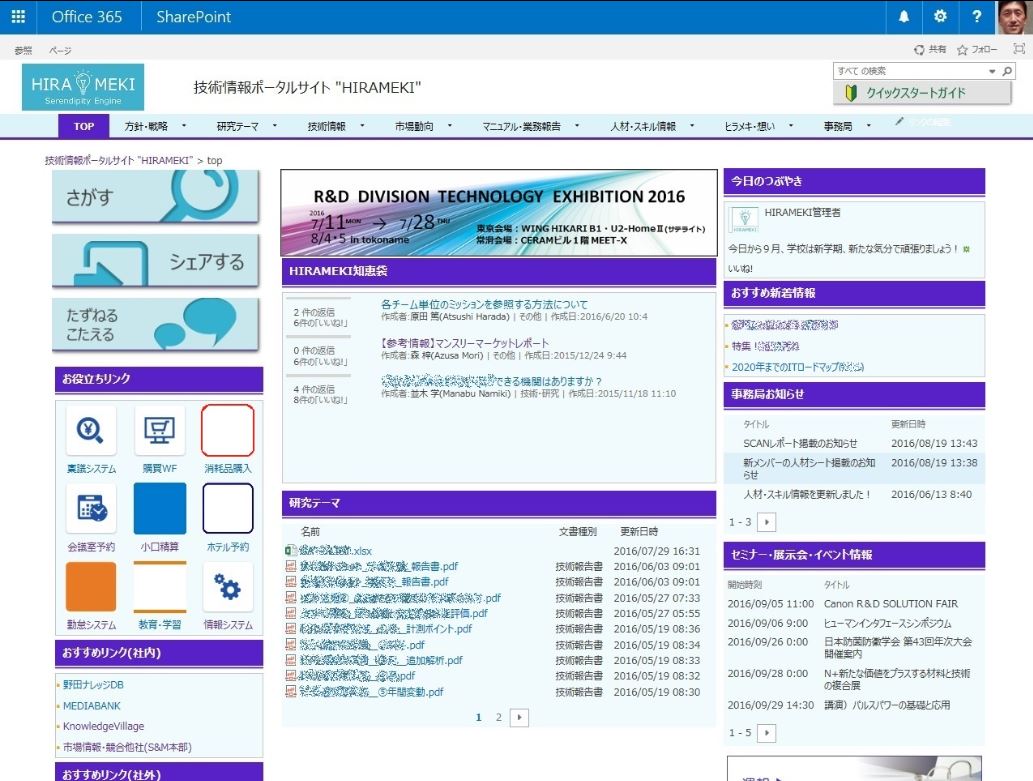Image resolution: width=1033 pixels, height=781 pixels.
Task: Open the SharePoint link in header
Action: point(194,16)
